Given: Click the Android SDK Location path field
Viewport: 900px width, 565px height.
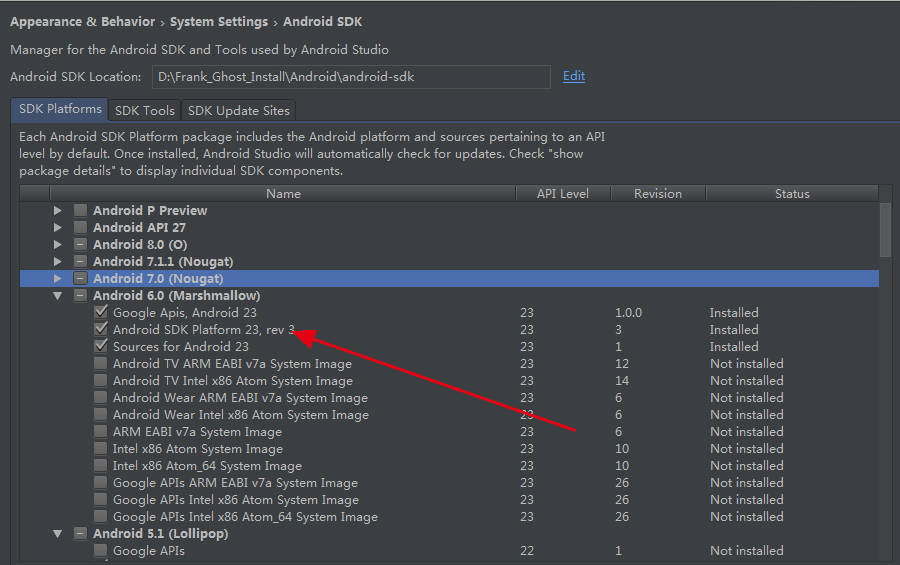Looking at the screenshot, I should click(351, 77).
